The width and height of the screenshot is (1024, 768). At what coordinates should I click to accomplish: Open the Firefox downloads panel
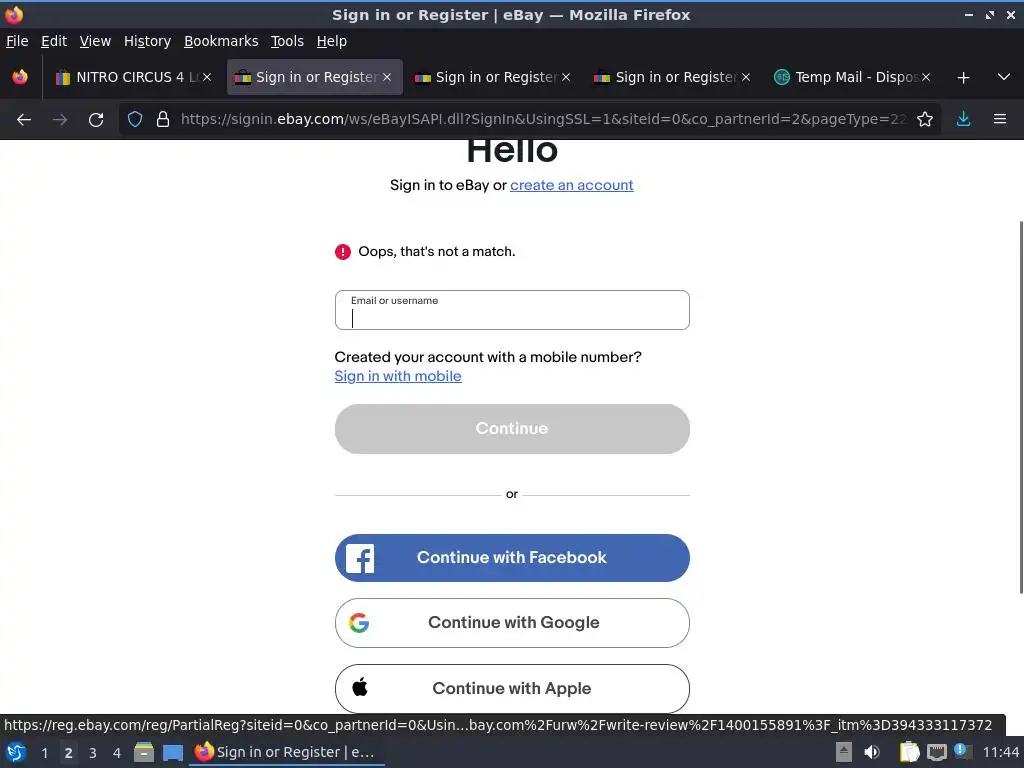tap(963, 119)
